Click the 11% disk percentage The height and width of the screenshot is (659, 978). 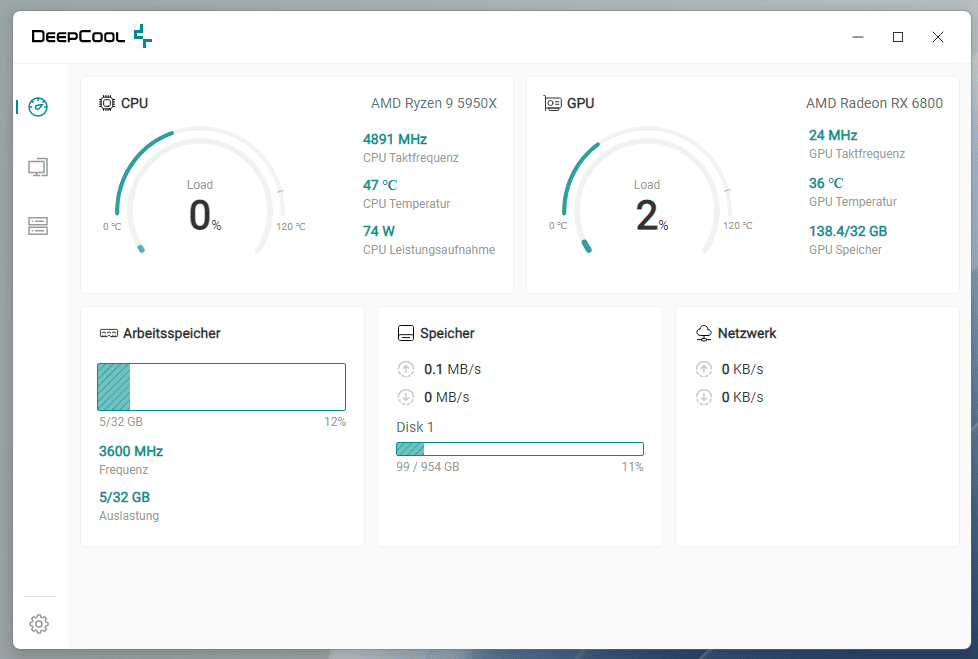[632, 467]
